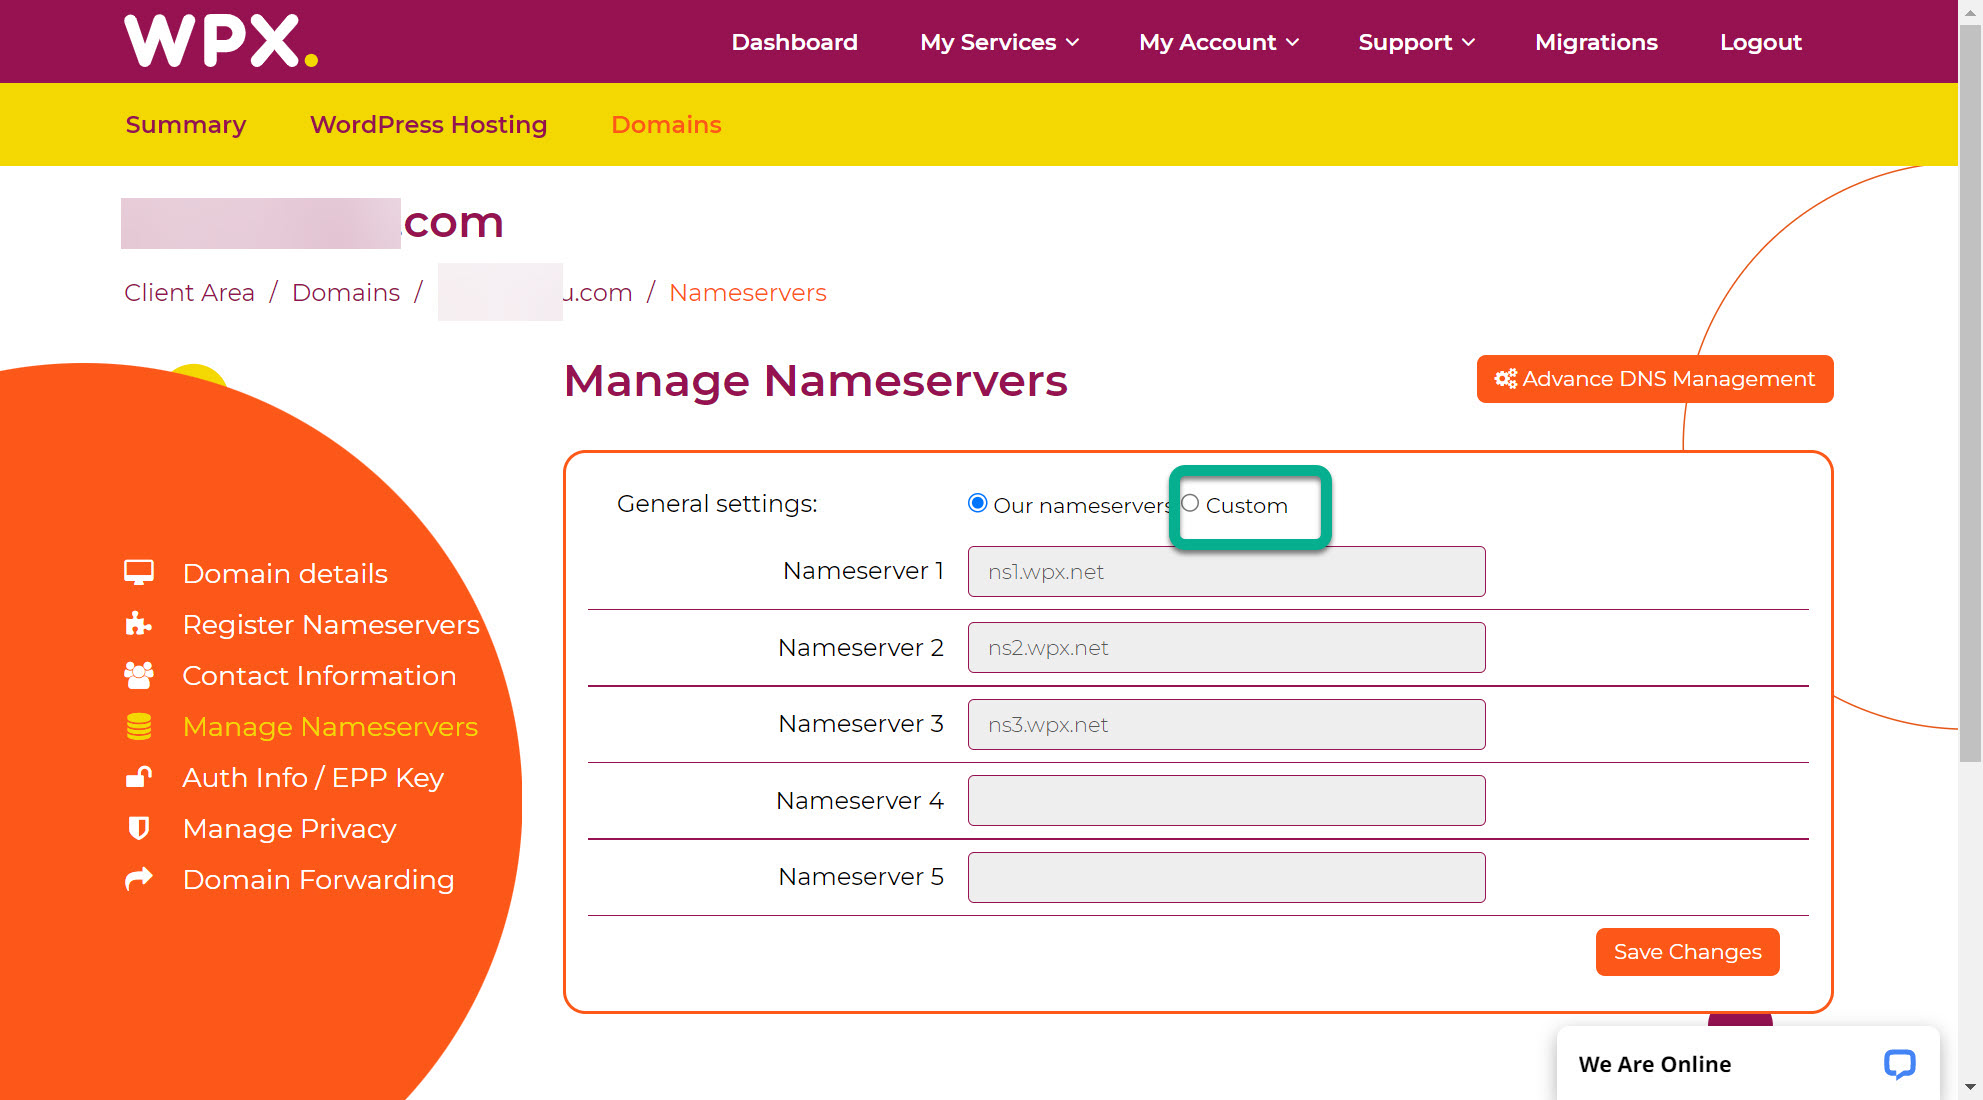
Task: Click the Client Area breadcrumb link
Action: (189, 292)
